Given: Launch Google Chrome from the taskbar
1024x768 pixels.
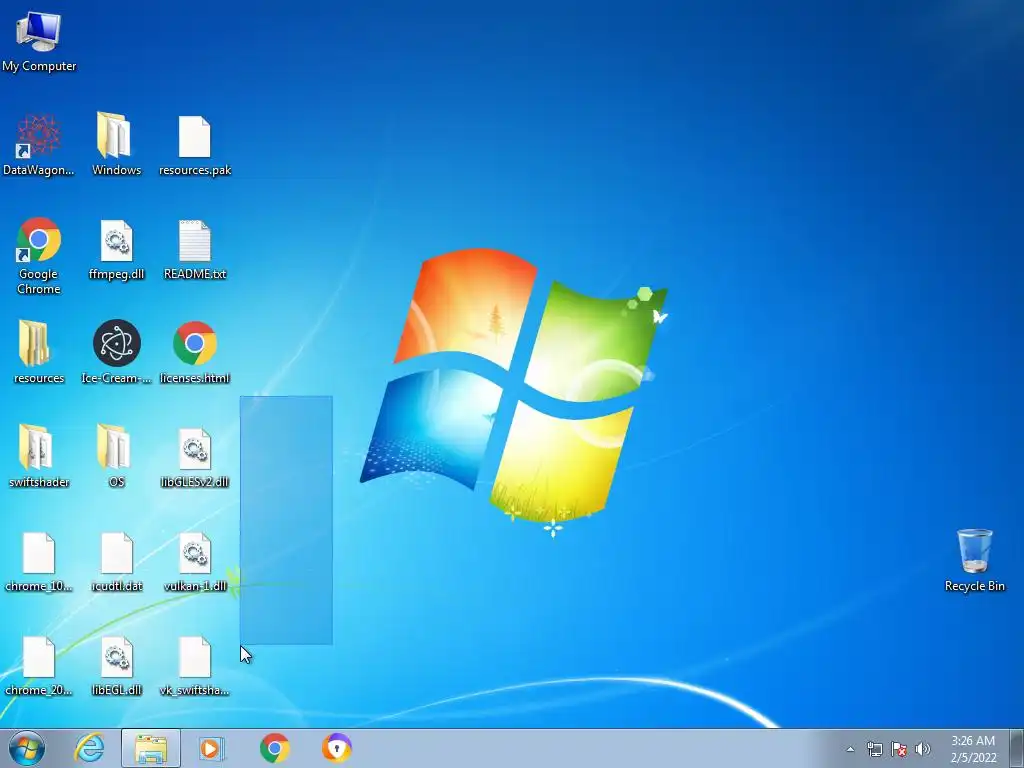Looking at the screenshot, I should pos(275,748).
